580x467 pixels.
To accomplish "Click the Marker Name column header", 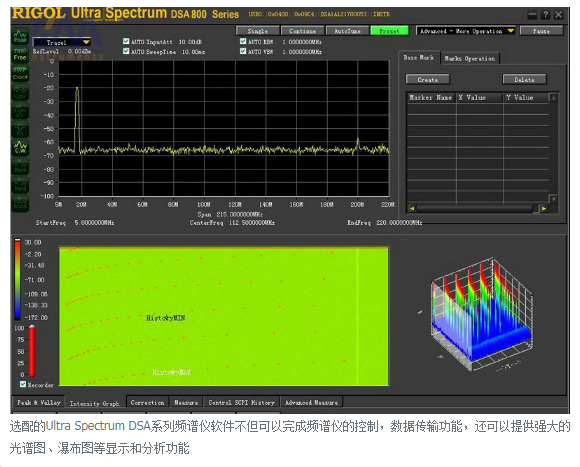I will [x=431, y=98].
